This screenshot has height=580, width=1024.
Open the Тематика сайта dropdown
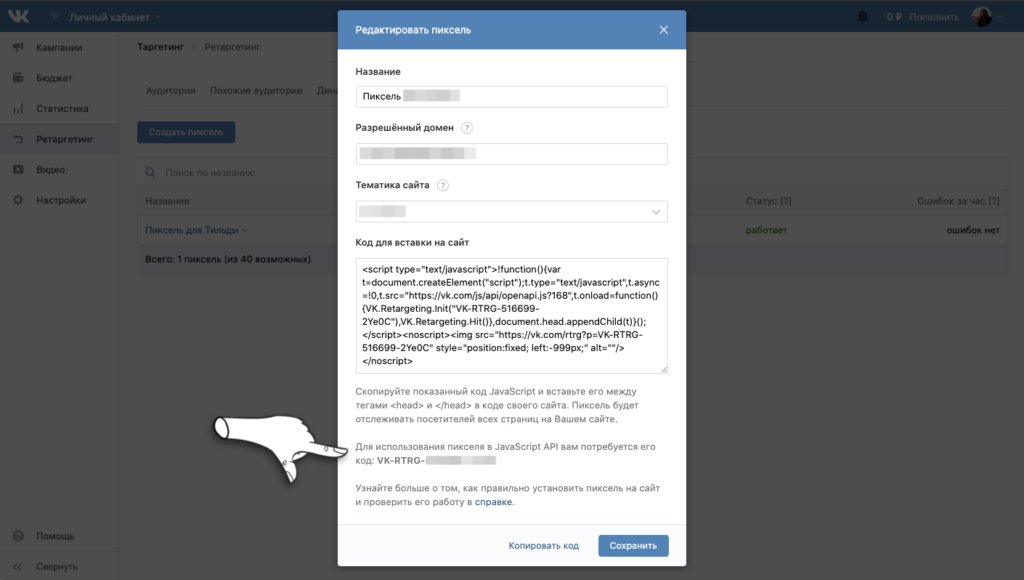(511, 211)
